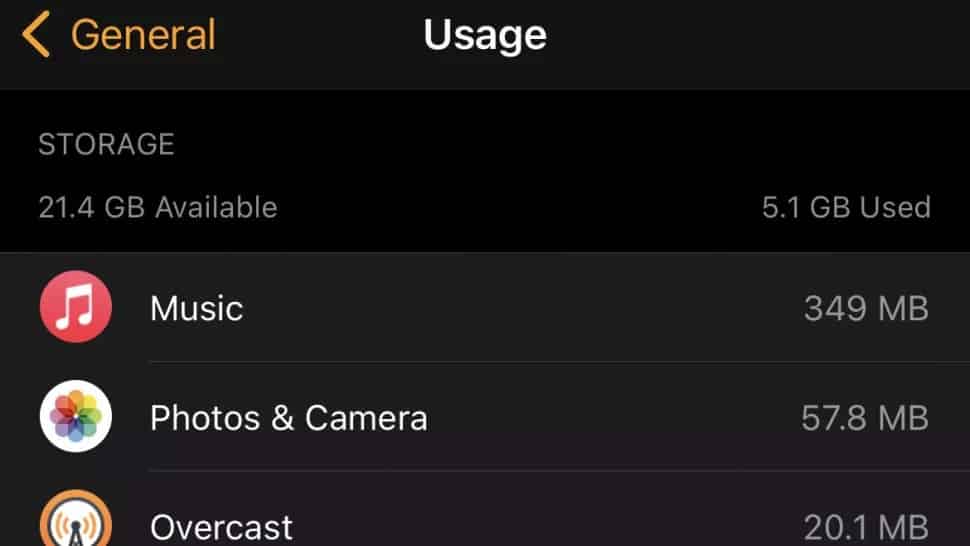970x546 pixels.
Task: Select the 20.1 MB Overcast size value
Action: pos(866,527)
